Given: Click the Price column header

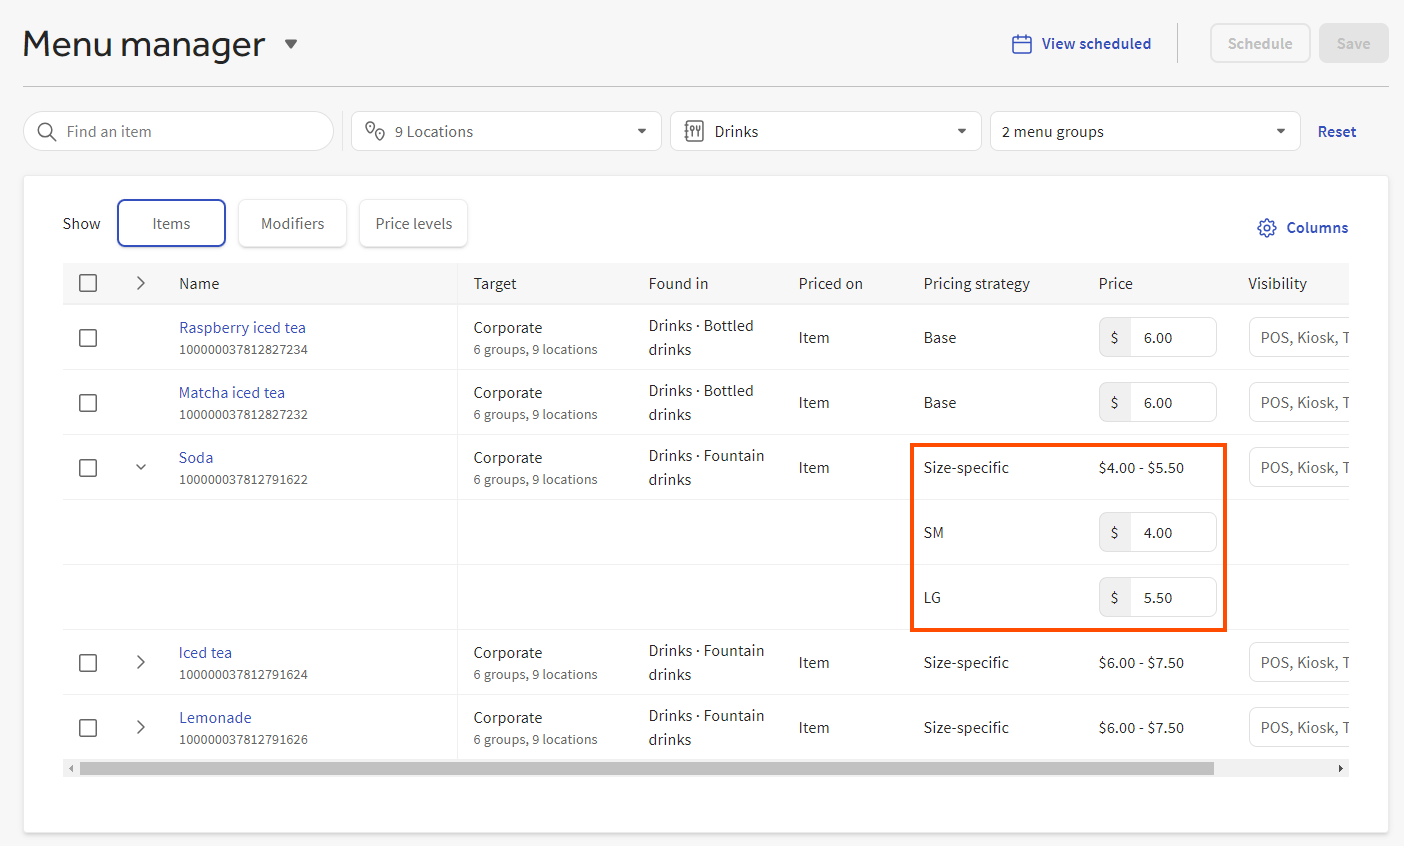Looking at the screenshot, I should point(1115,284).
